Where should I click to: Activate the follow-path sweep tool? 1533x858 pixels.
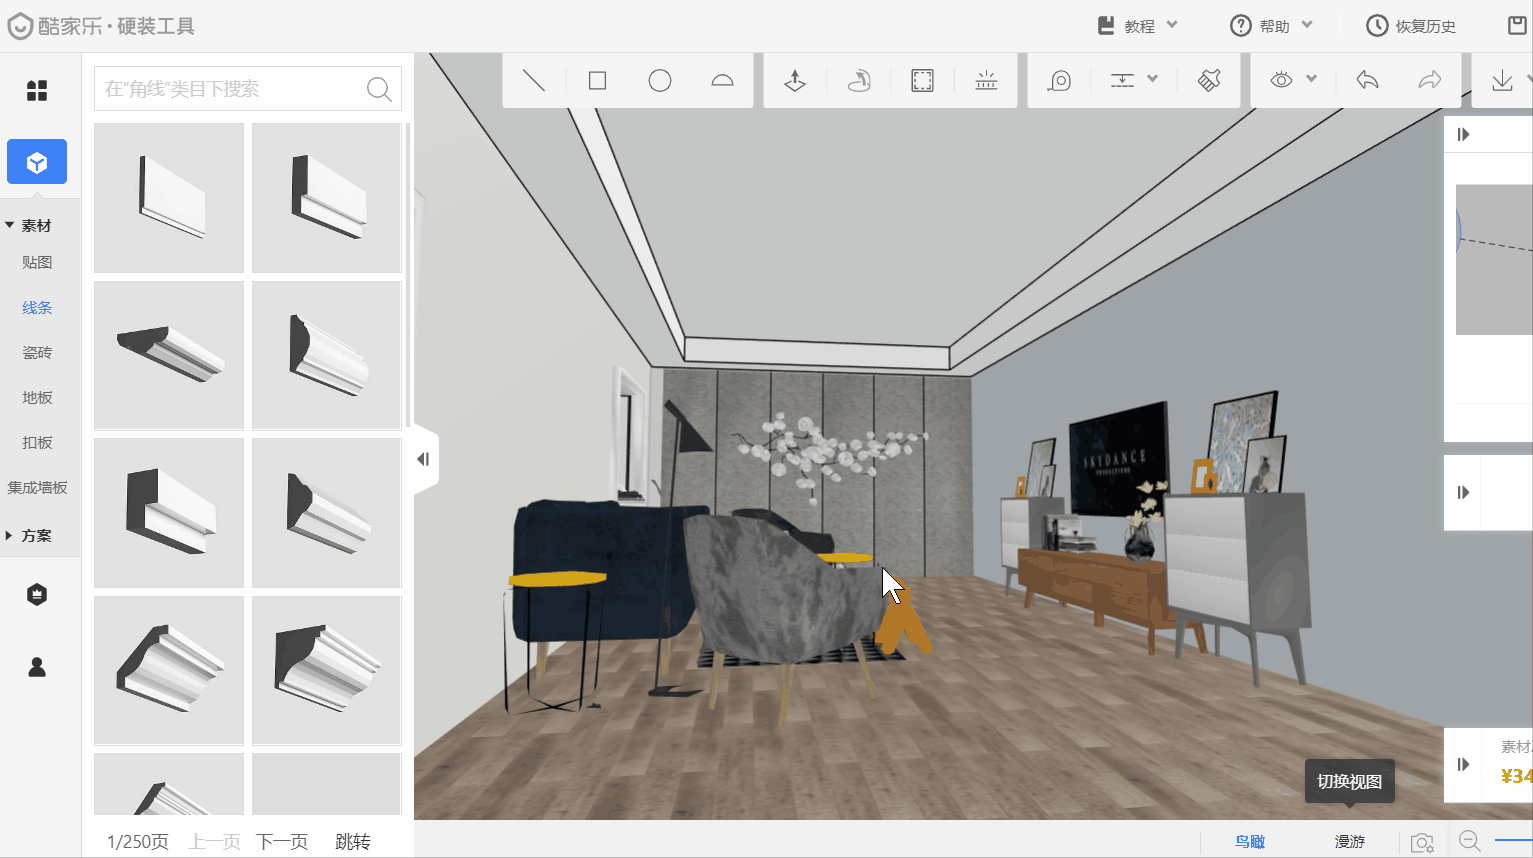click(859, 80)
